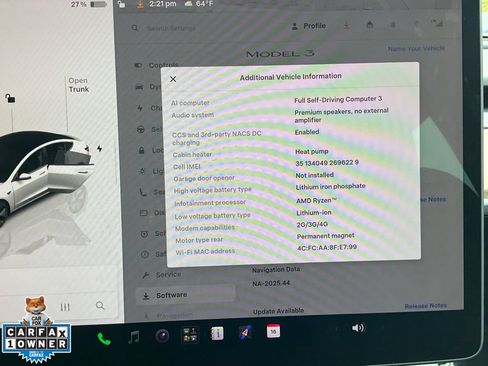The image size is (488, 366).
Task: Close the Additional Vehicle Information dialog
Action: [x=173, y=79]
